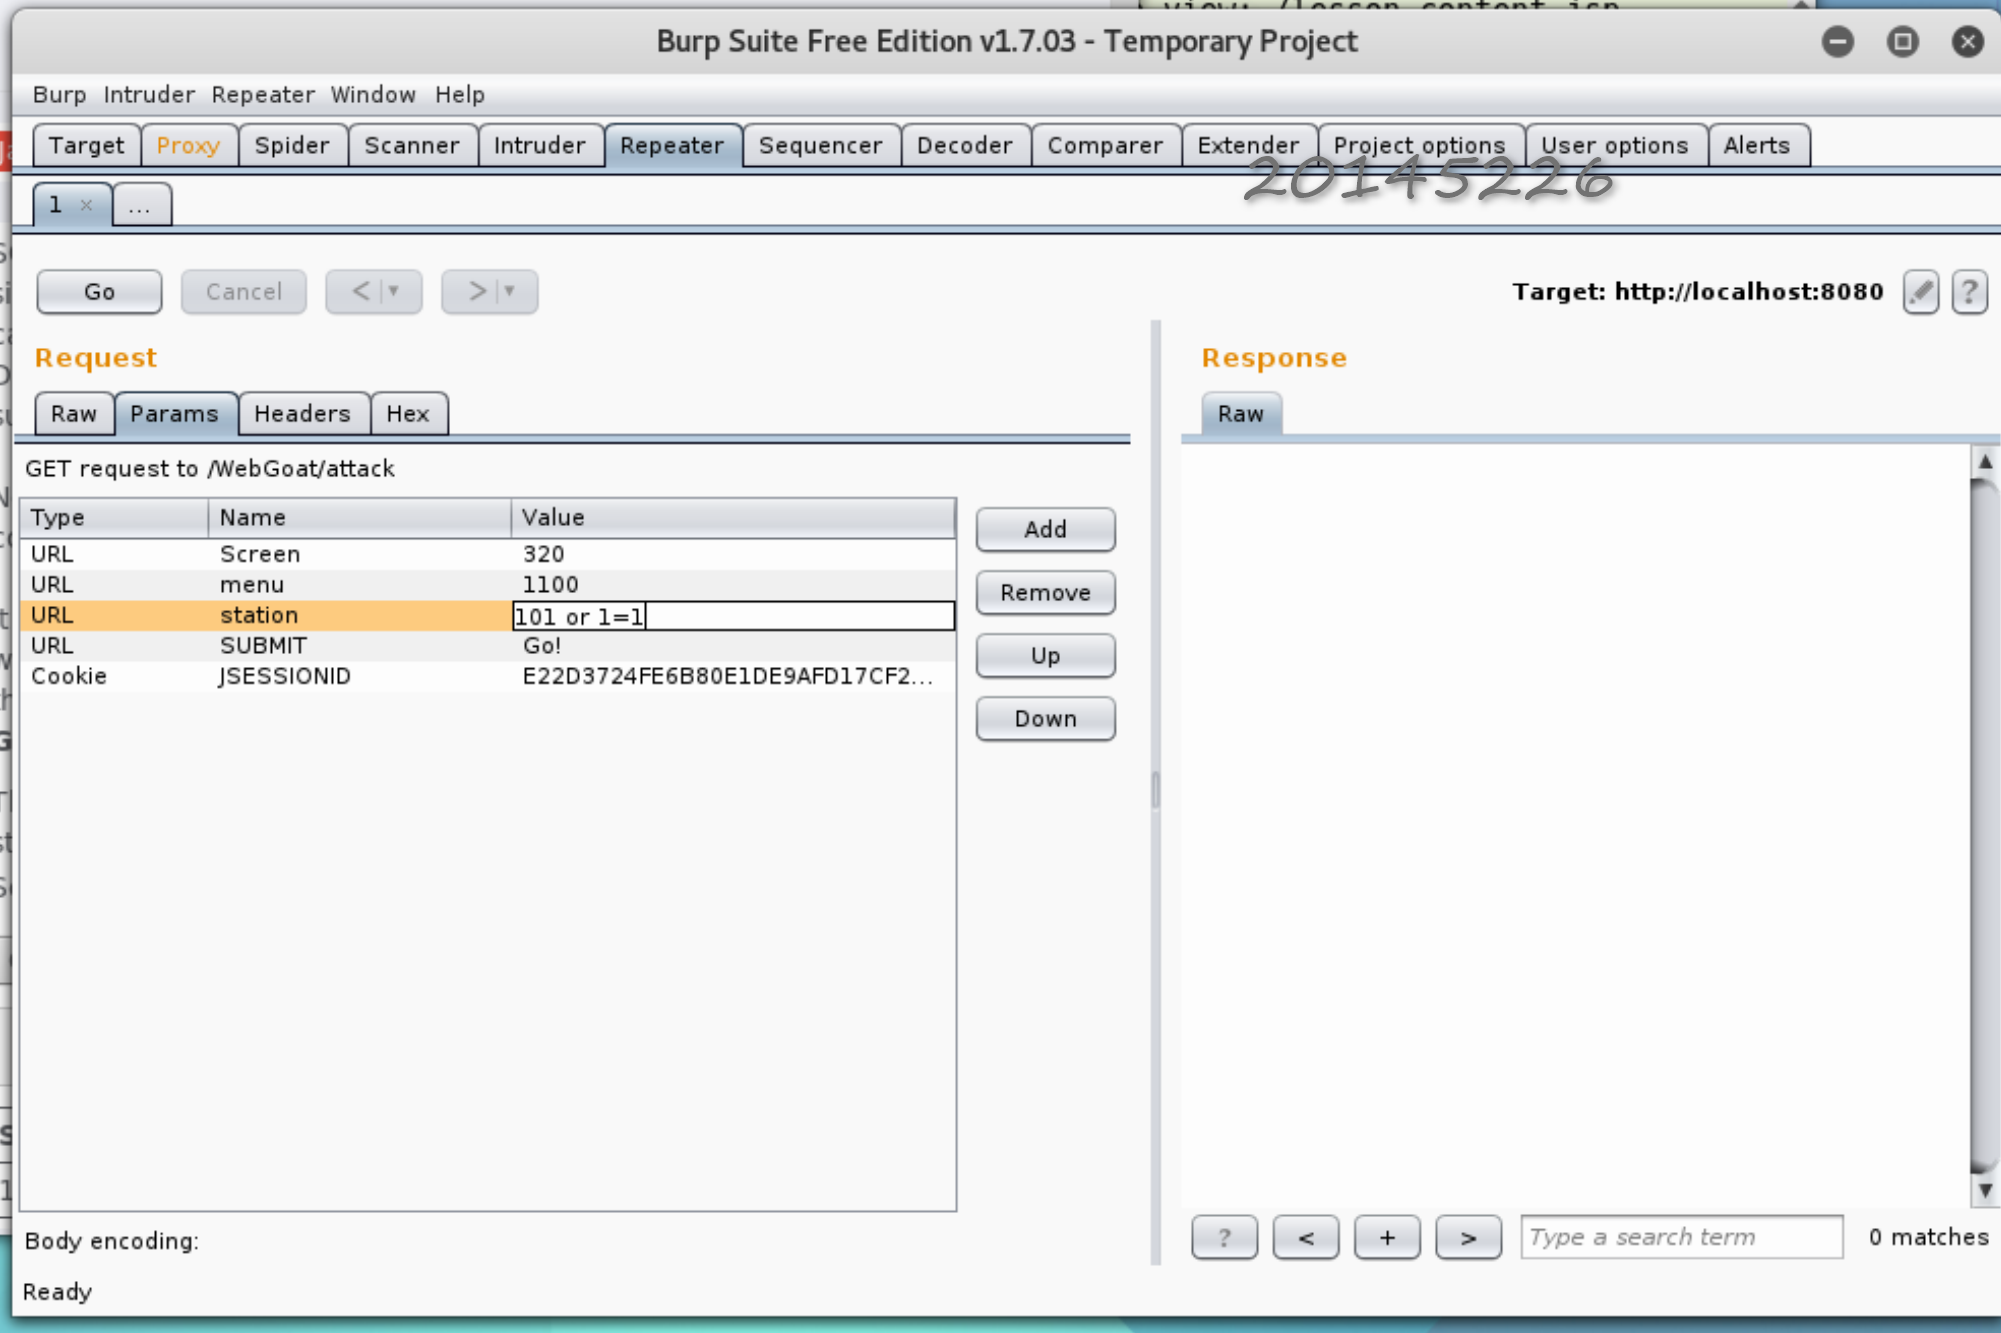Viewport: 2001px width, 1333px height.
Task: Switch to the Extender tab
Action: [1248, 145]
